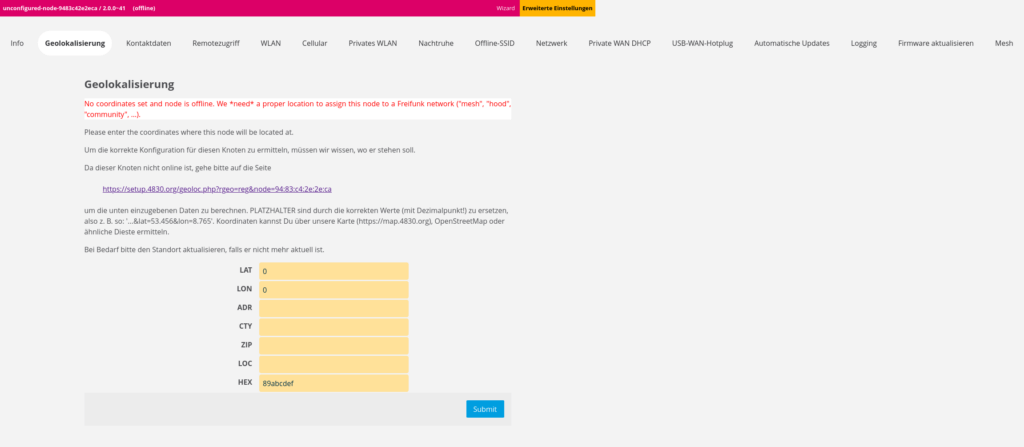Focus the LON coordinate field

tap(333, 290)
